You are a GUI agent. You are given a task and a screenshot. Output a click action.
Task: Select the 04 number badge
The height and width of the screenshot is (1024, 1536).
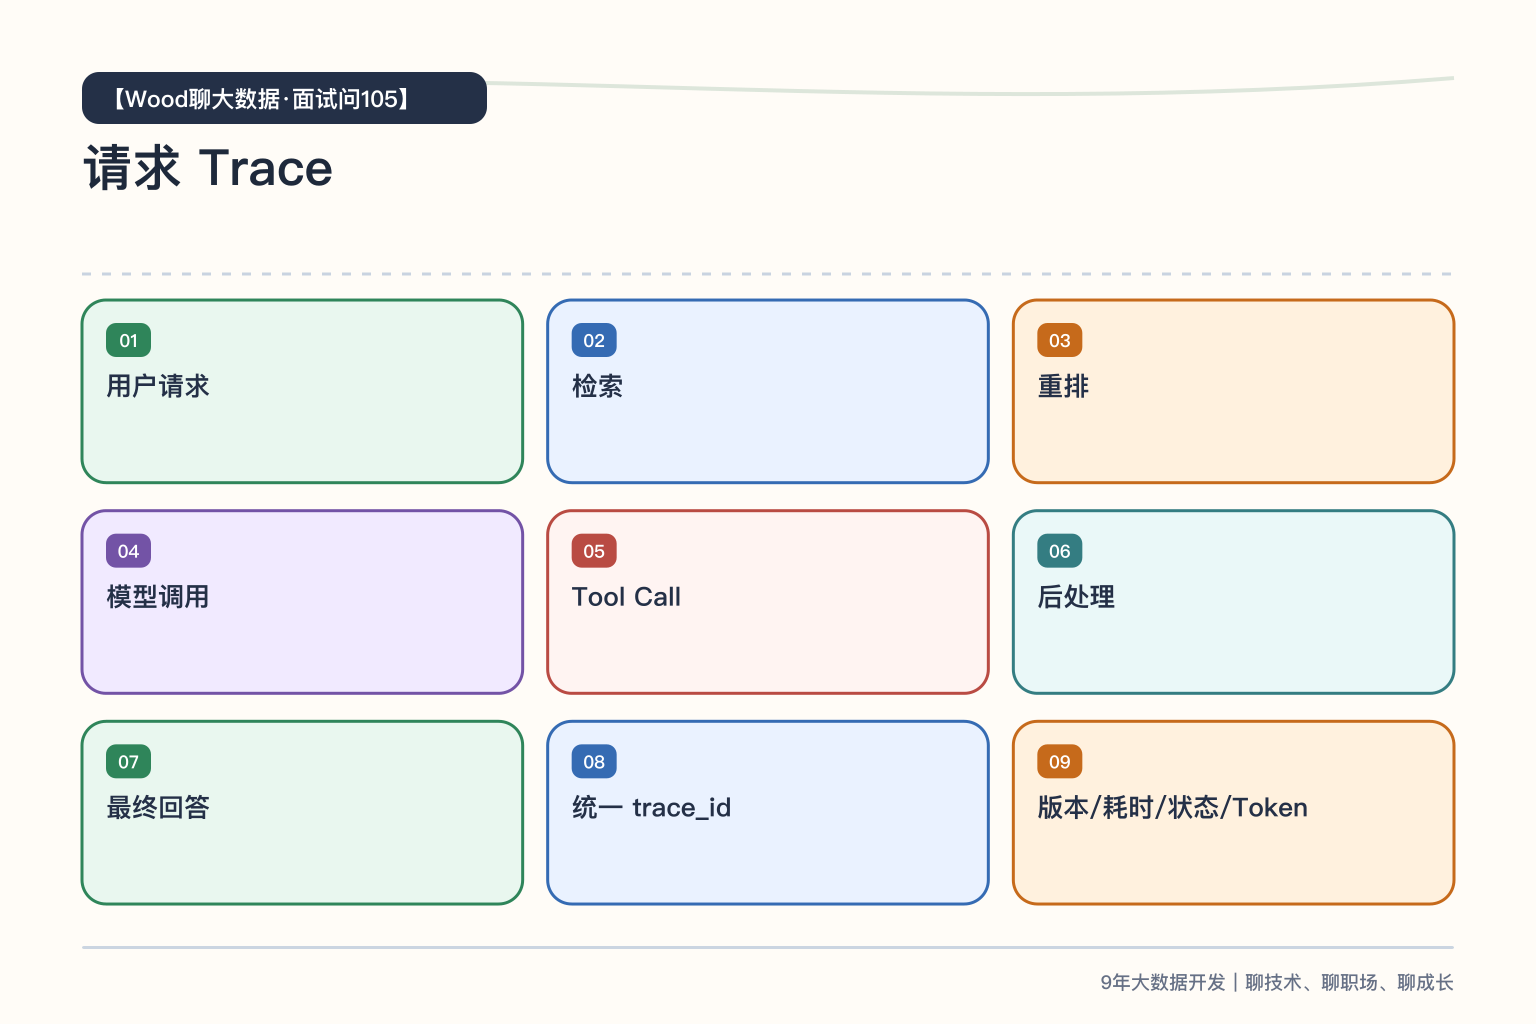[128, 551]
